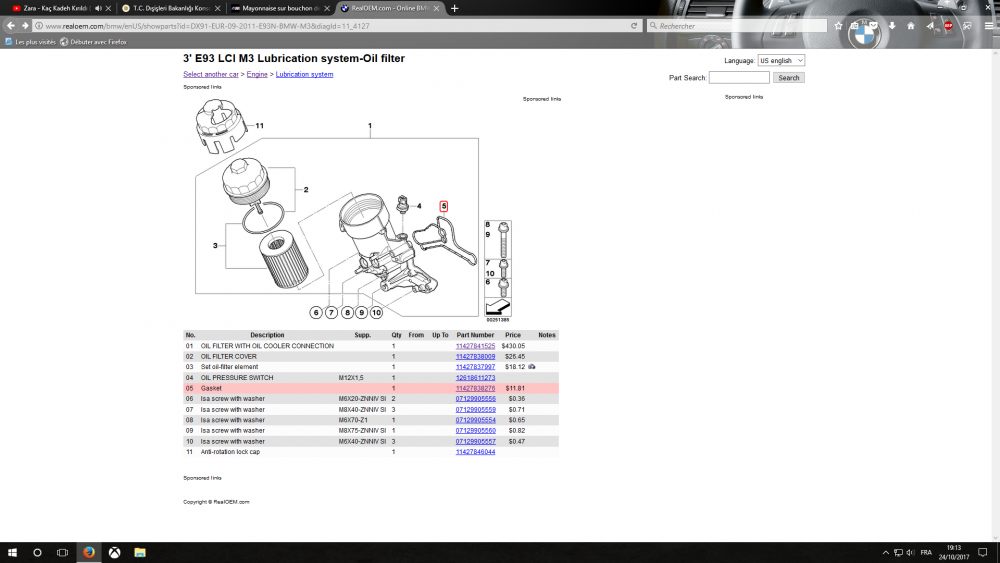Click the oil filter parts diagram image
1000x563 pixels.
[353, 210]
